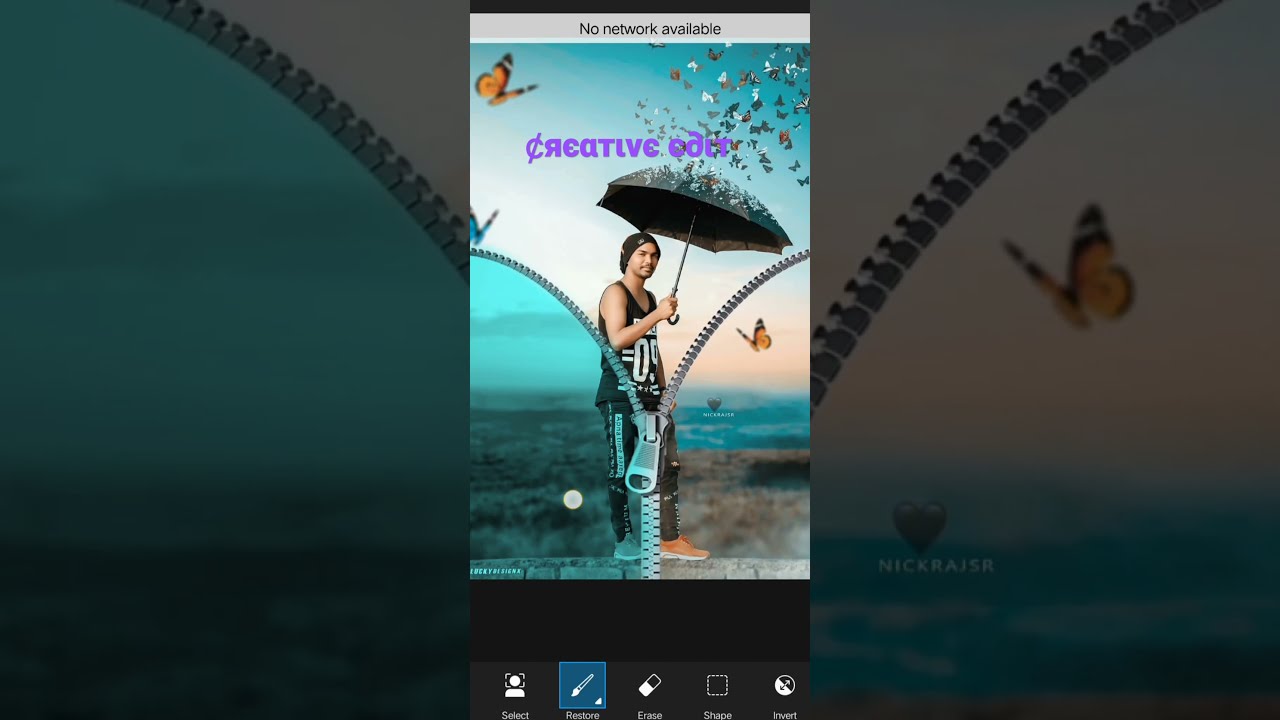Image resolution: width=1280 pixels, height=720 pixels.
Task: Choose the Erase eraser tool
Action: coord(650,685)
